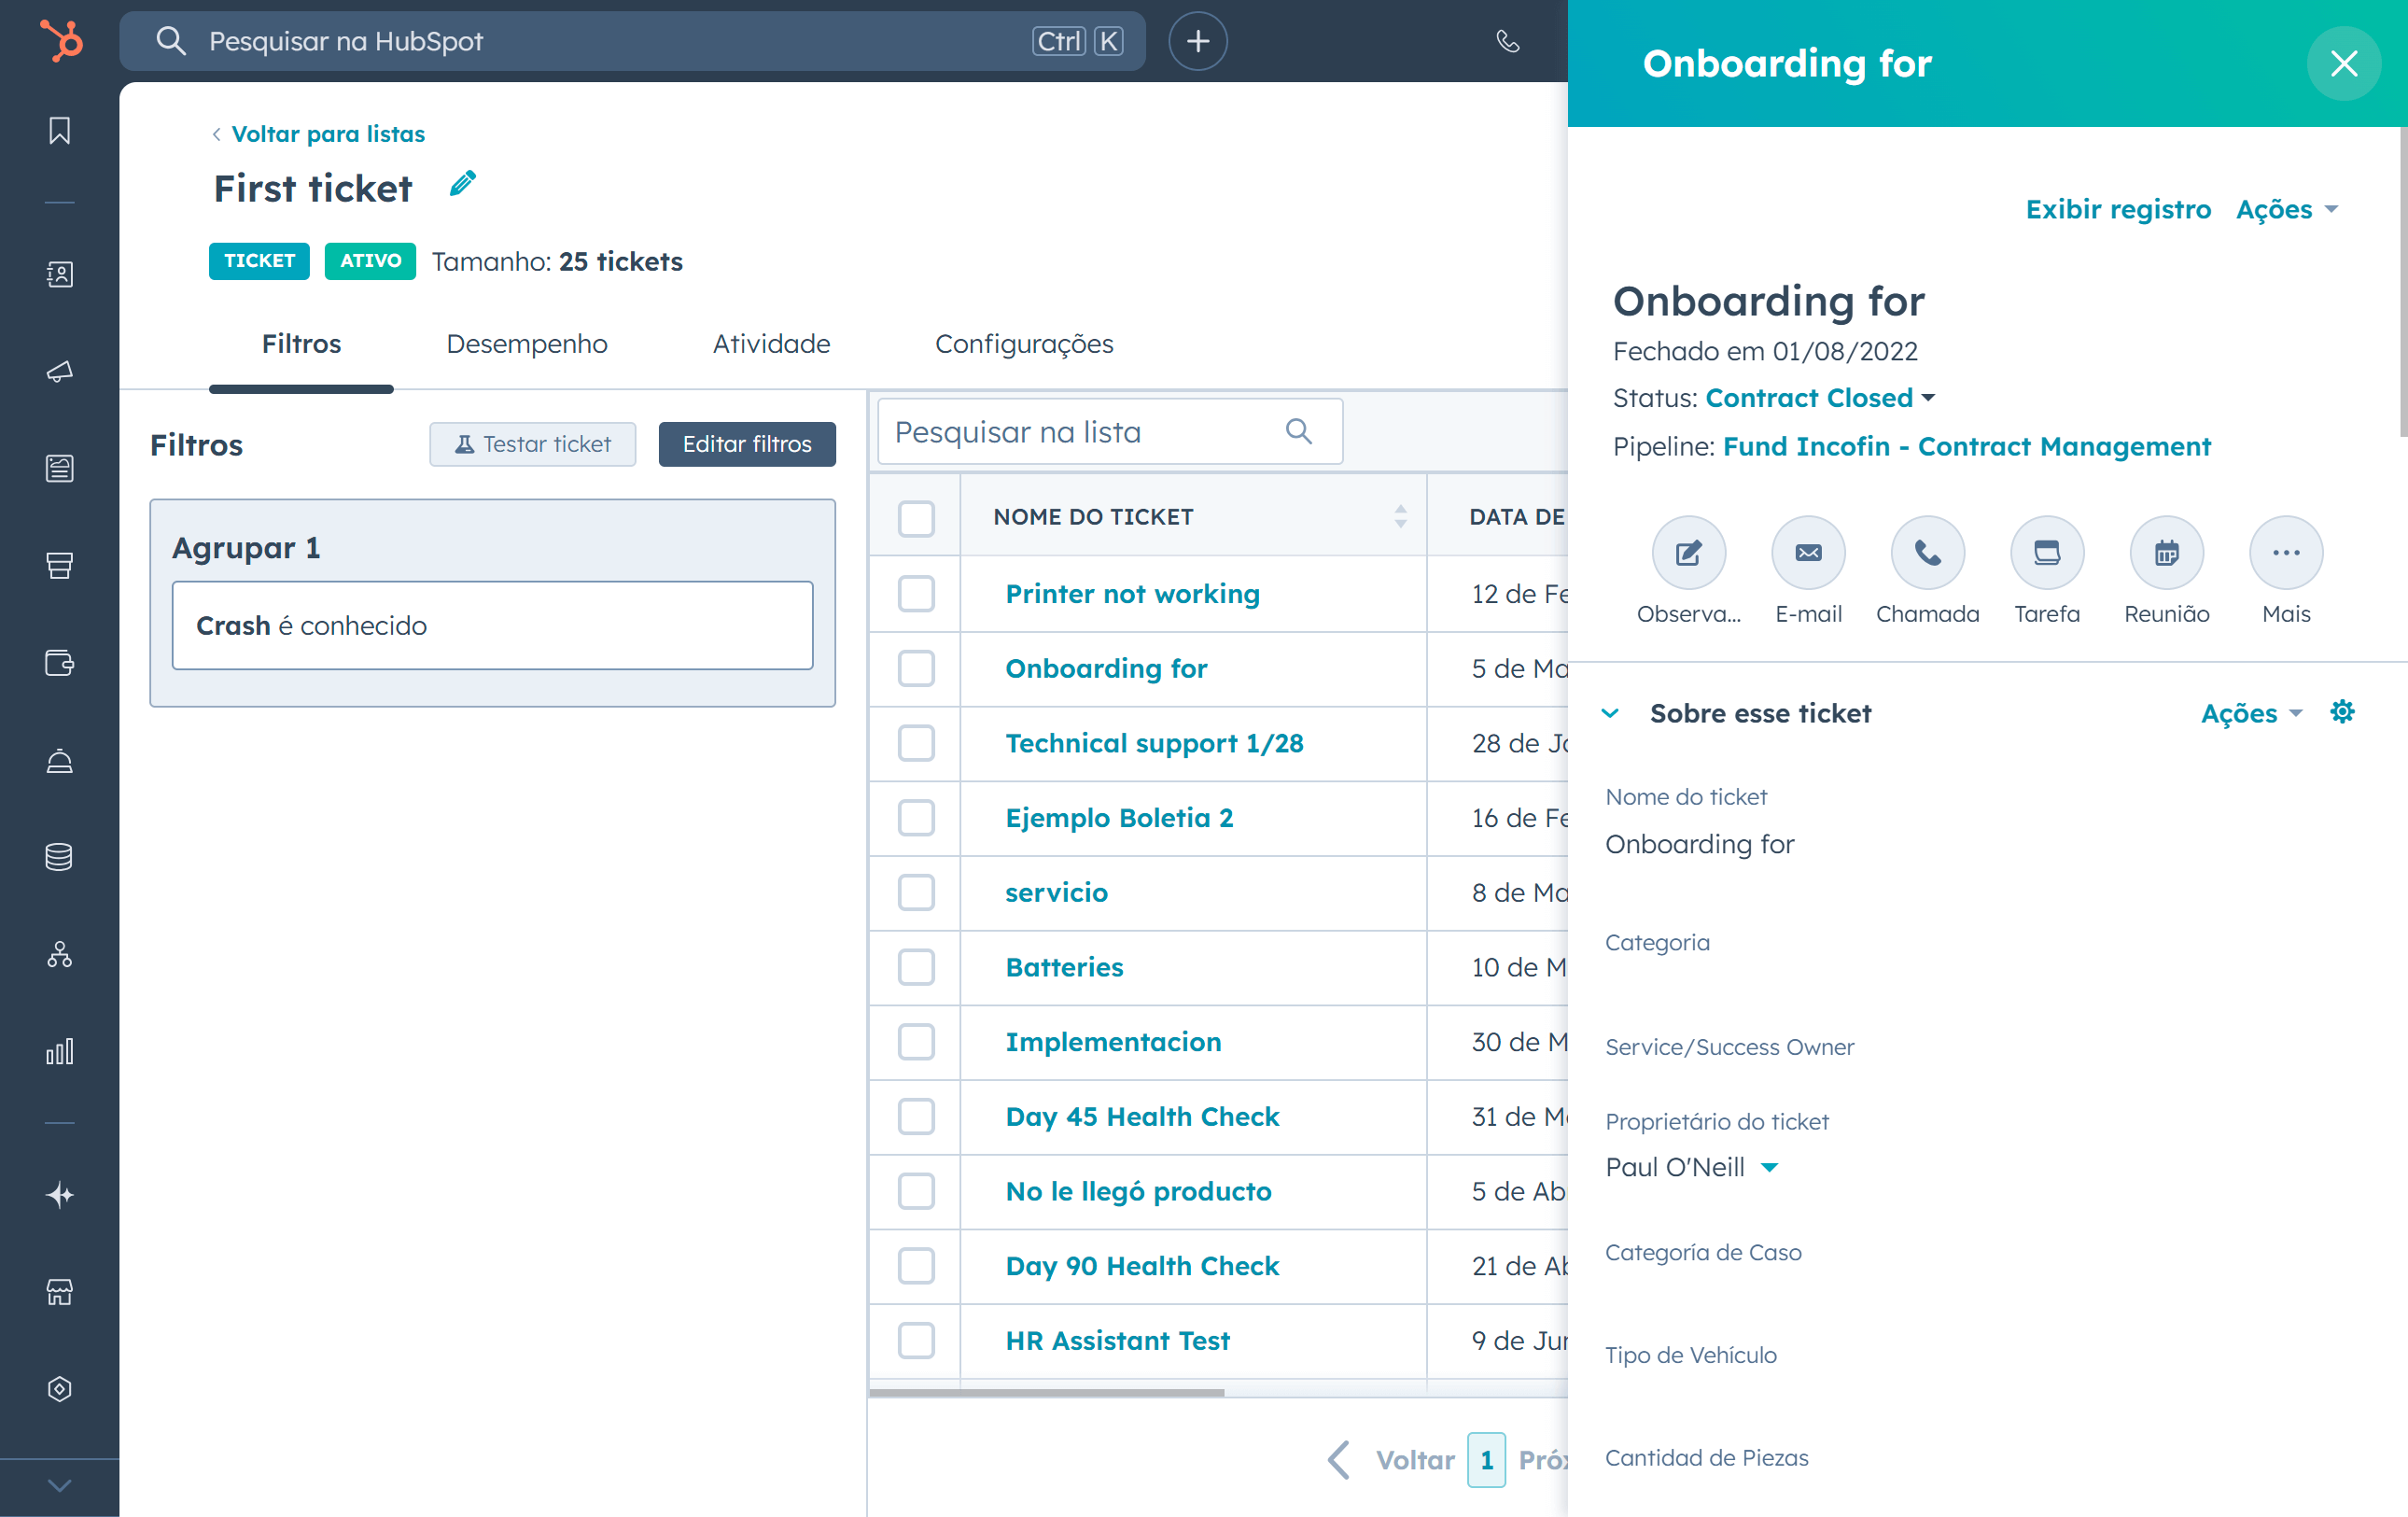Check the Technical support 1/28 row checkbox
The height and width of the screenshot is (1517, 2408).
(916, 743)
